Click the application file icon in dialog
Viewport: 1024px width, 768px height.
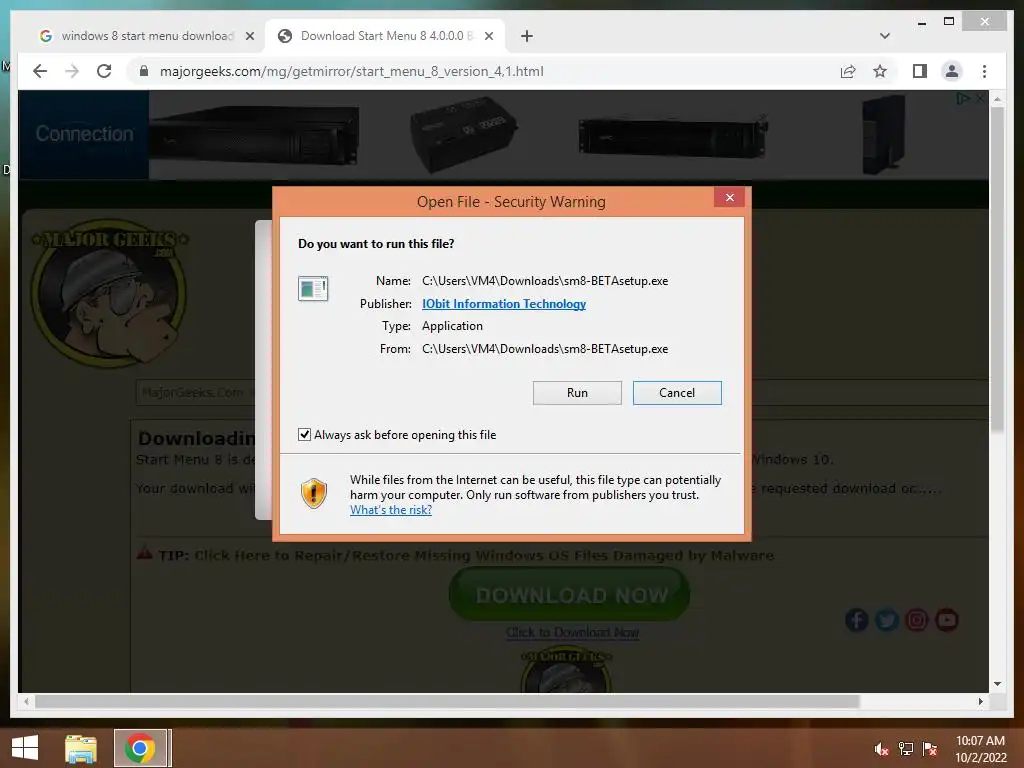click(313, 288)
